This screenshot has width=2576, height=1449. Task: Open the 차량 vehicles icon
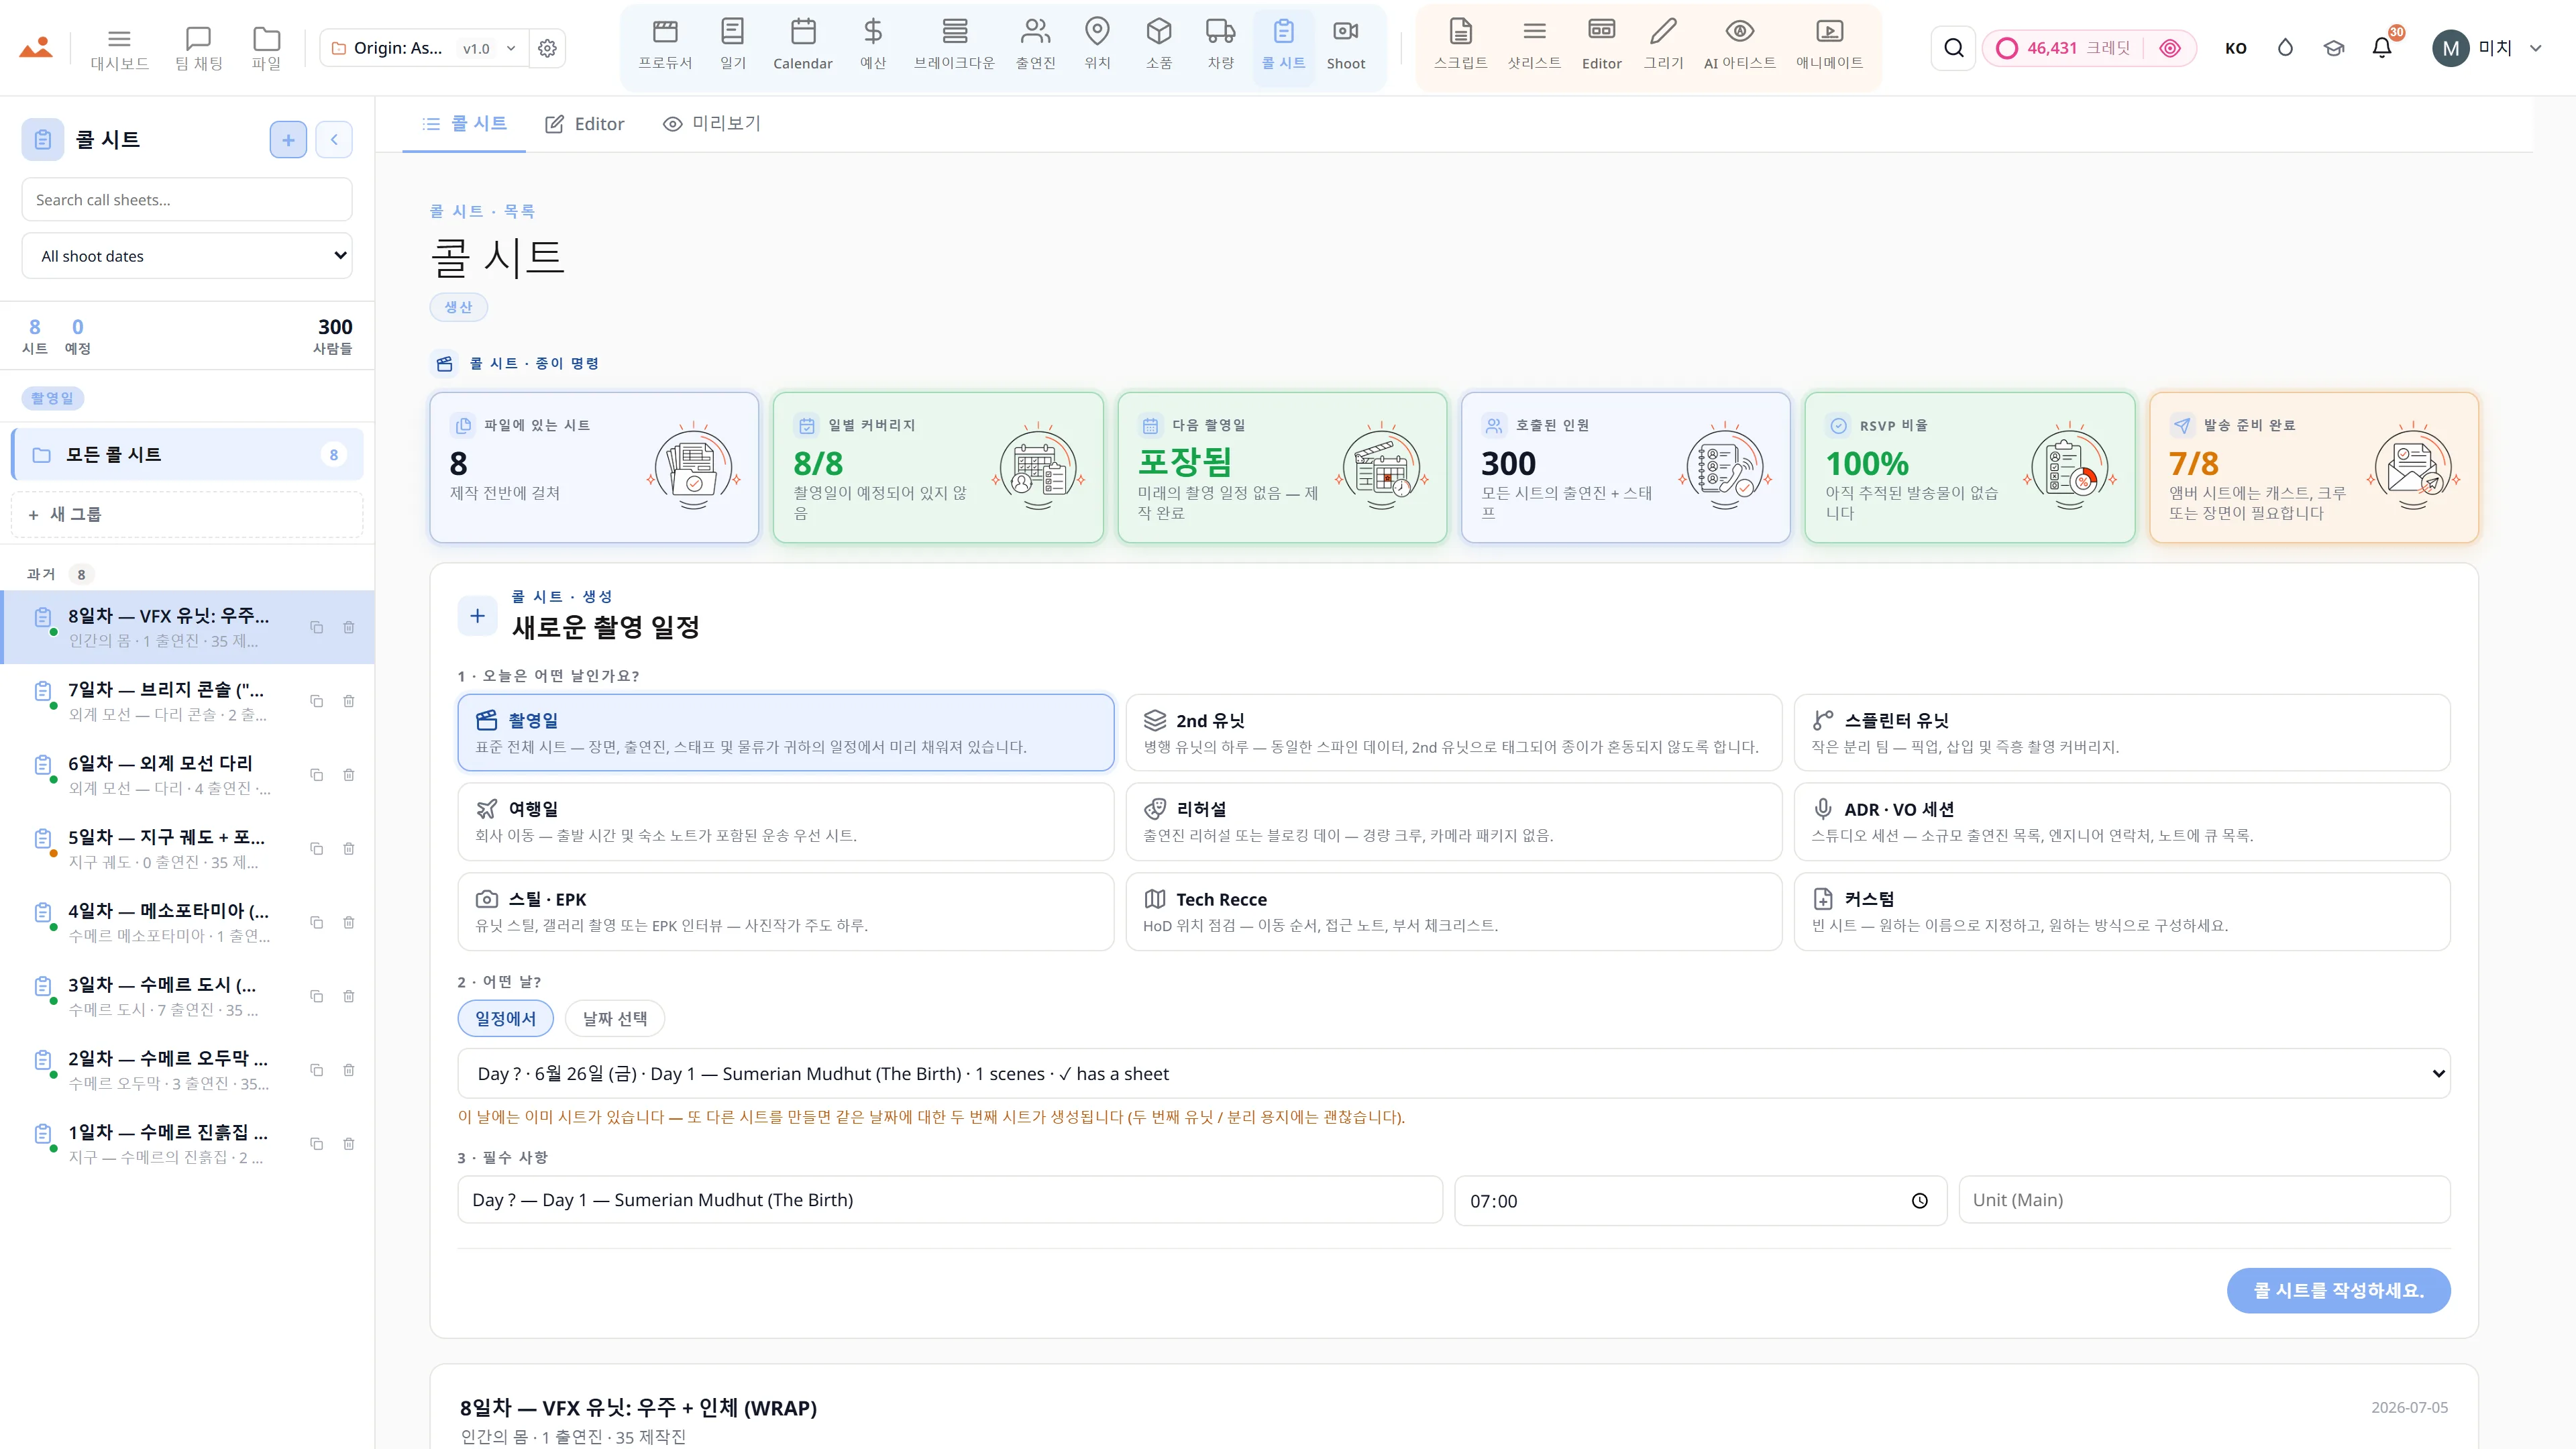click(1220, 46)
